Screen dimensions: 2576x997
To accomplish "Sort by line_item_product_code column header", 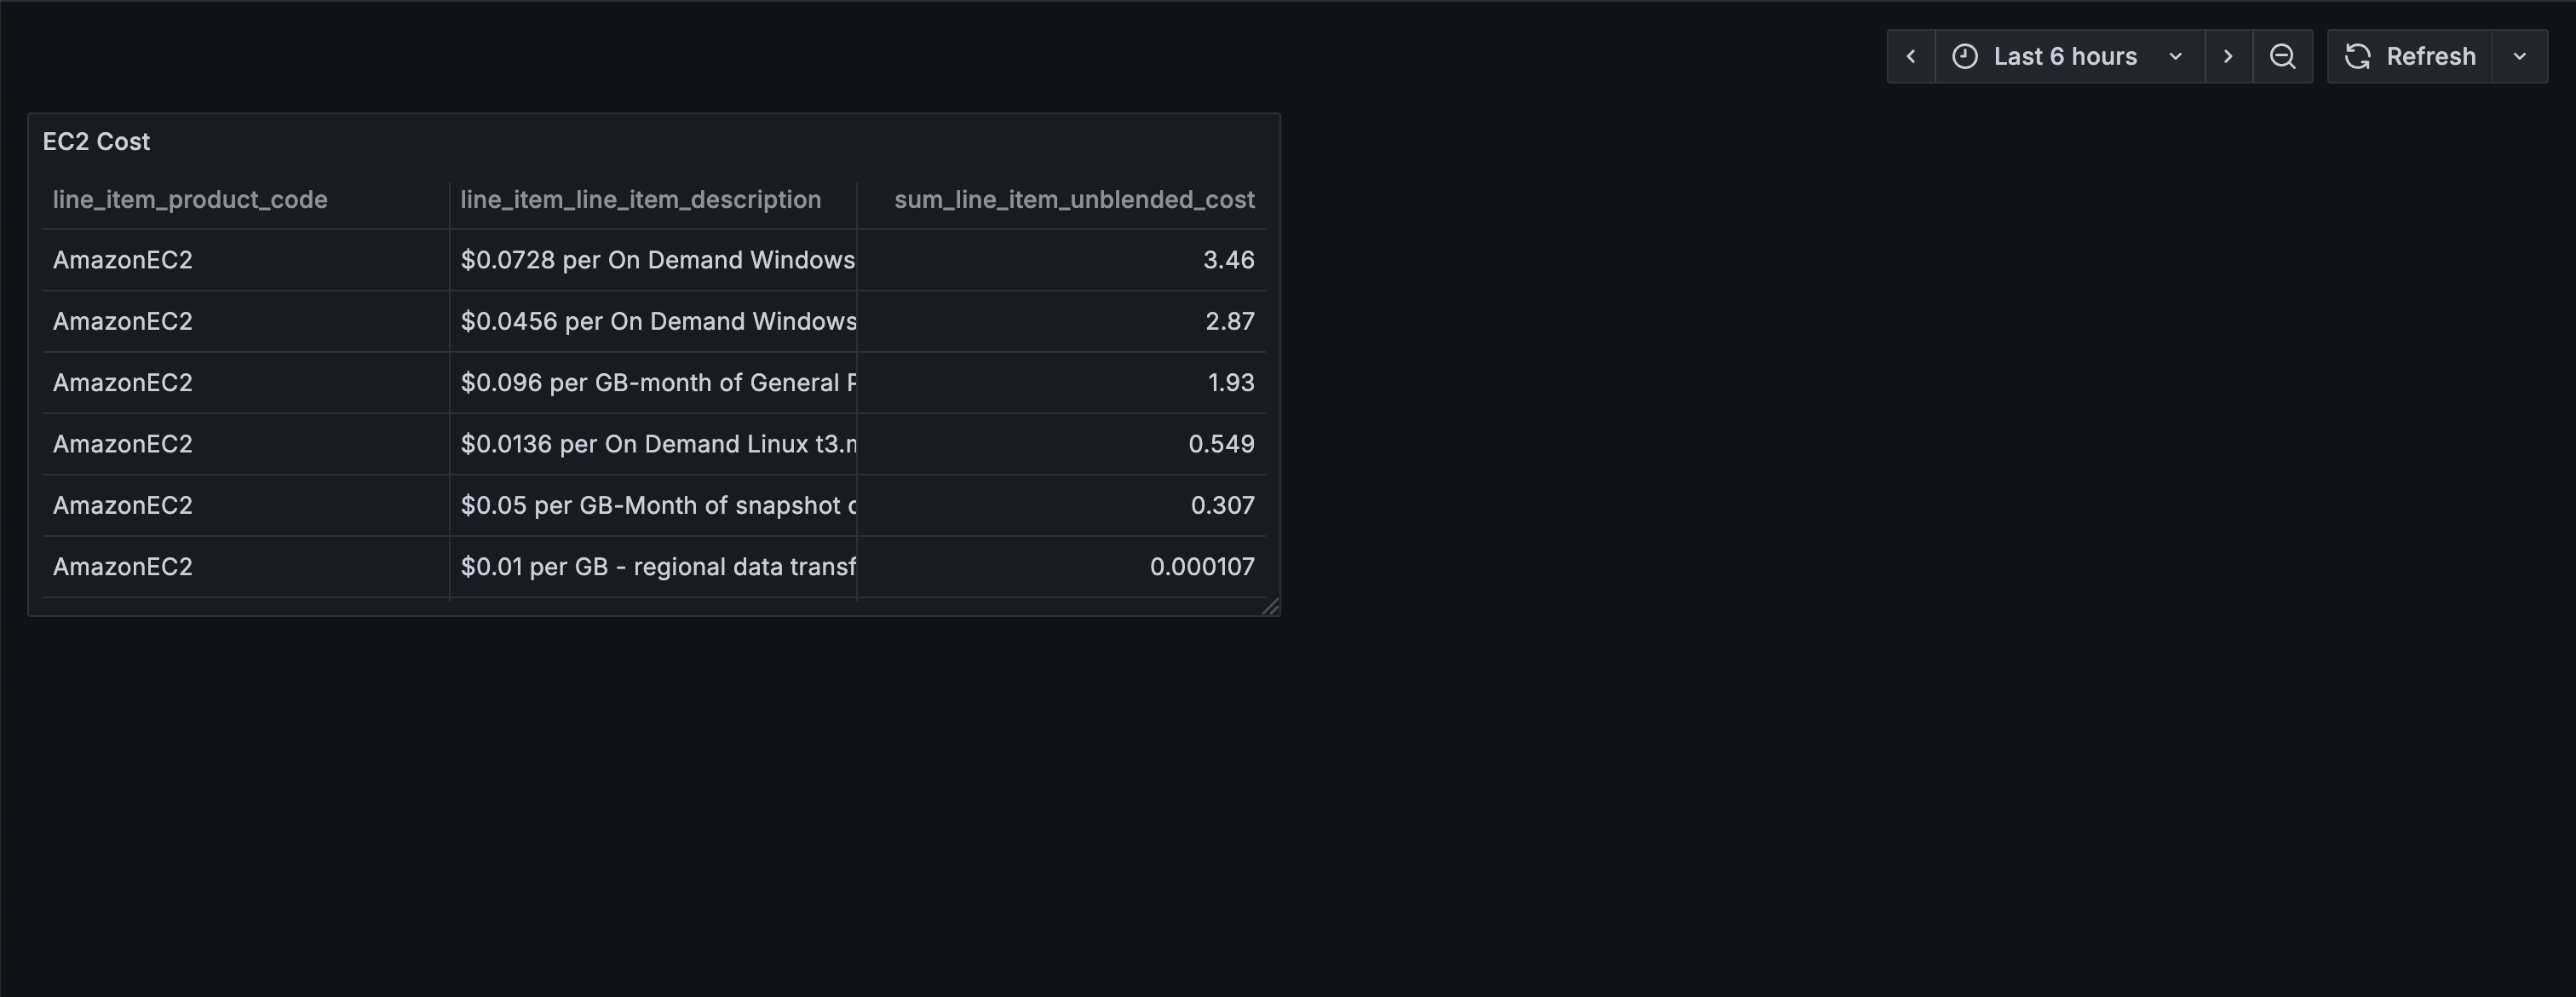I will (x=190, y=200).
